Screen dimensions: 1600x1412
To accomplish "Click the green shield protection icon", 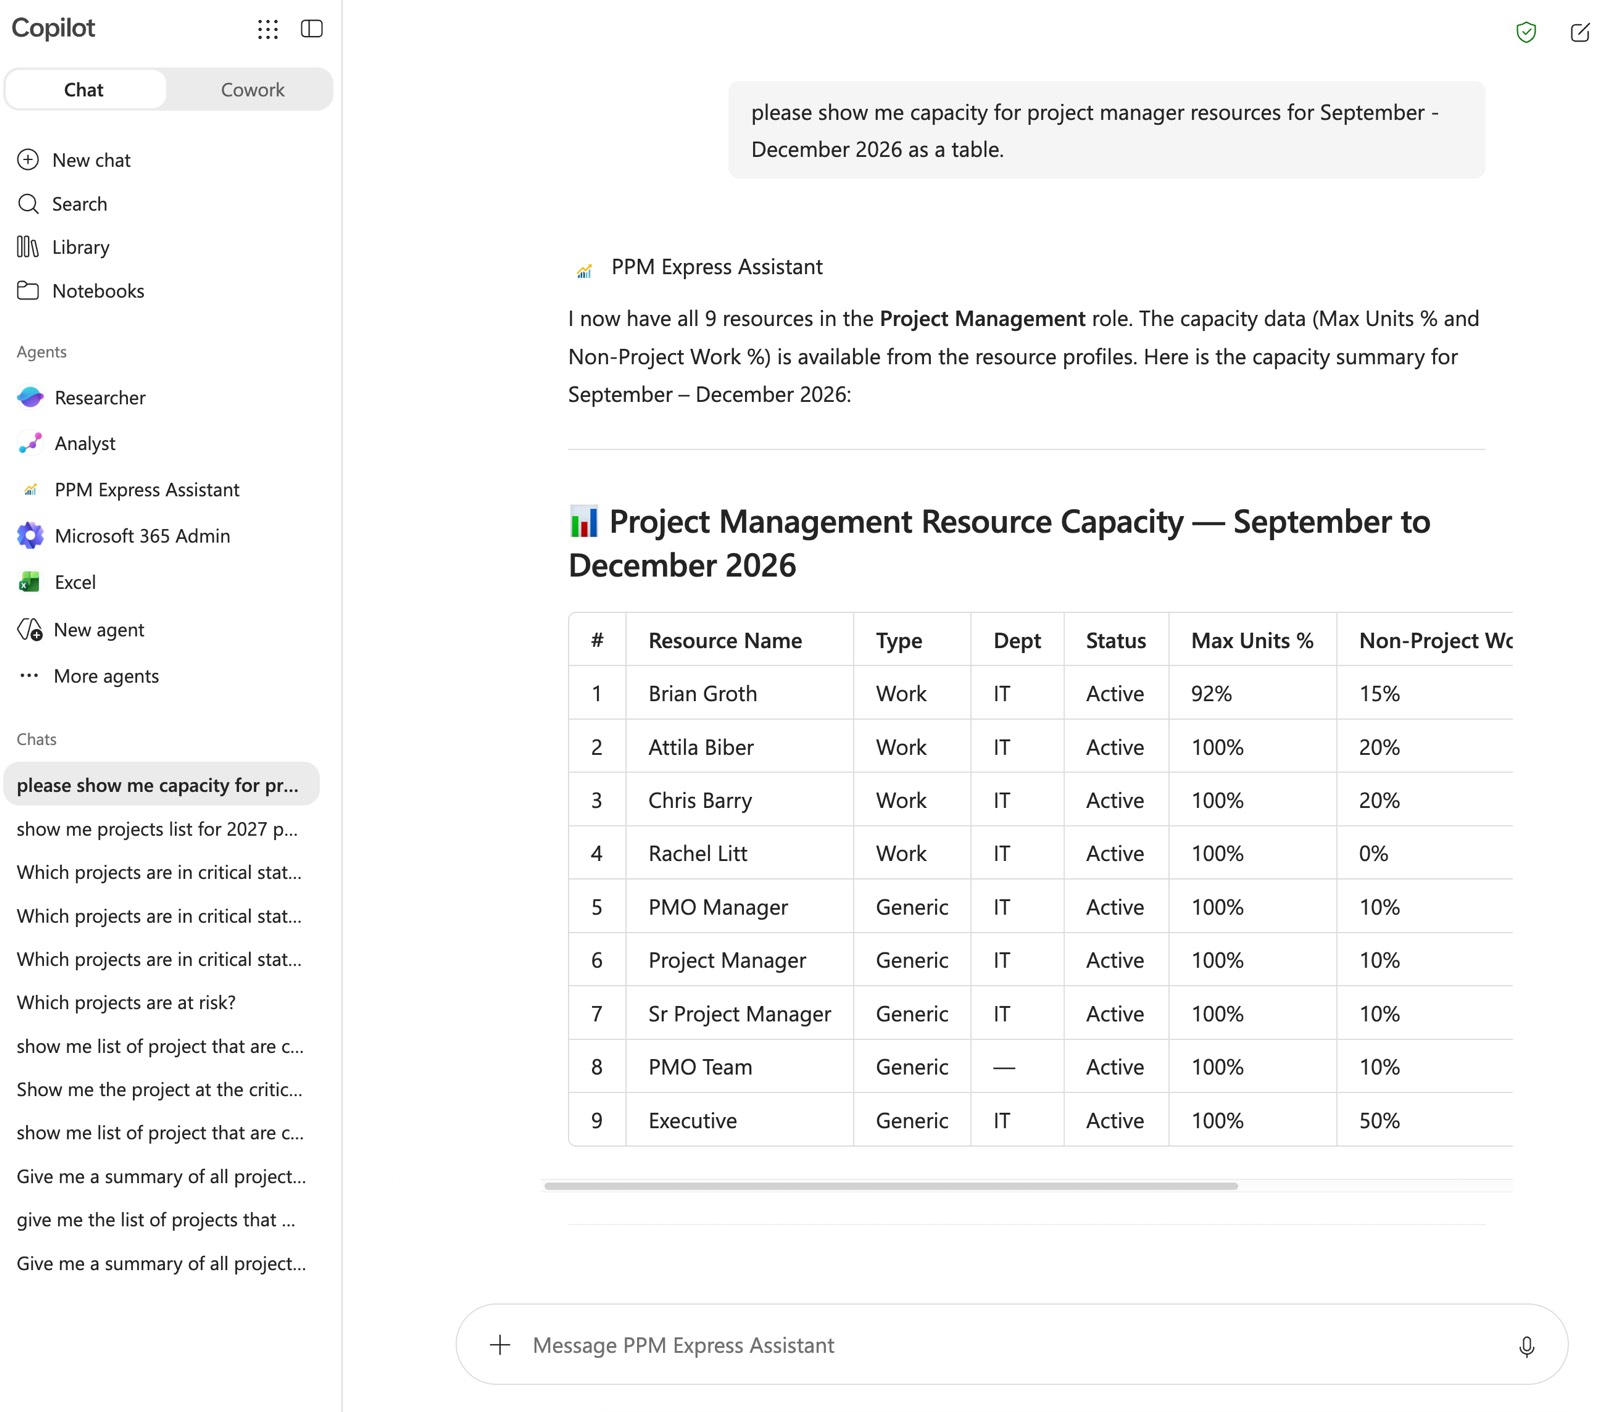I will click(1526, 33).
